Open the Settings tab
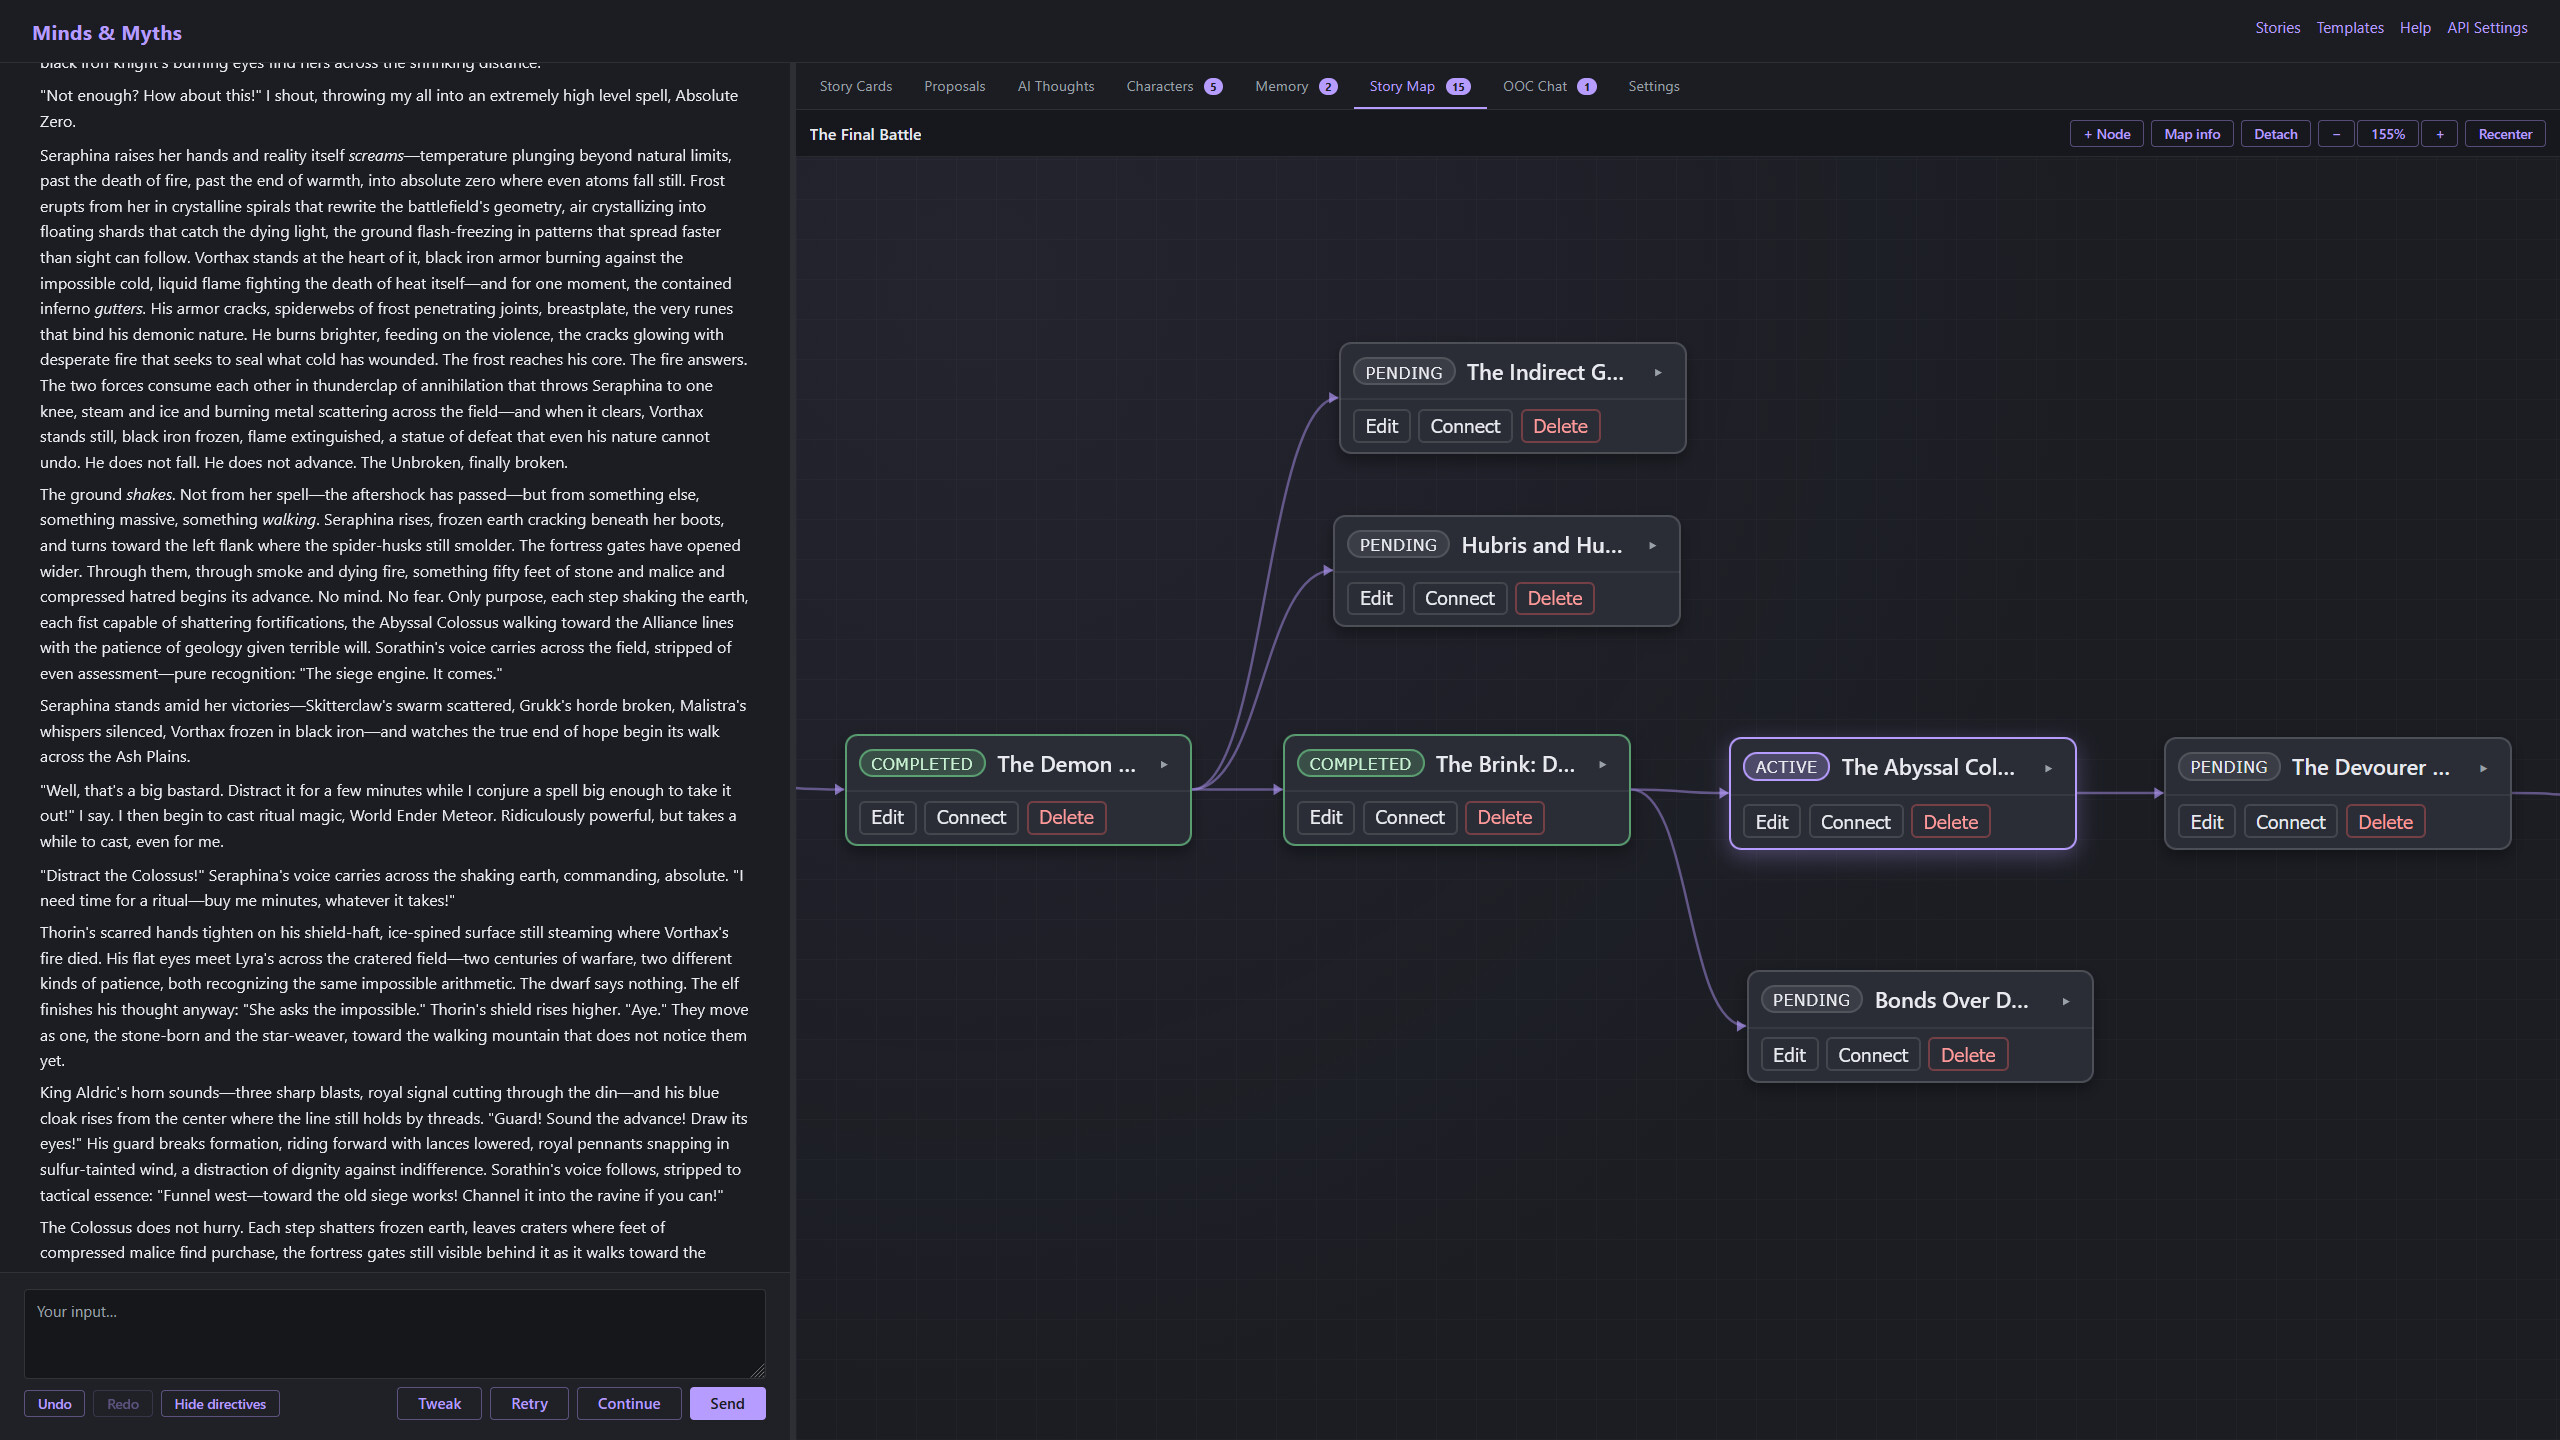 click(x=1653, y=86)
